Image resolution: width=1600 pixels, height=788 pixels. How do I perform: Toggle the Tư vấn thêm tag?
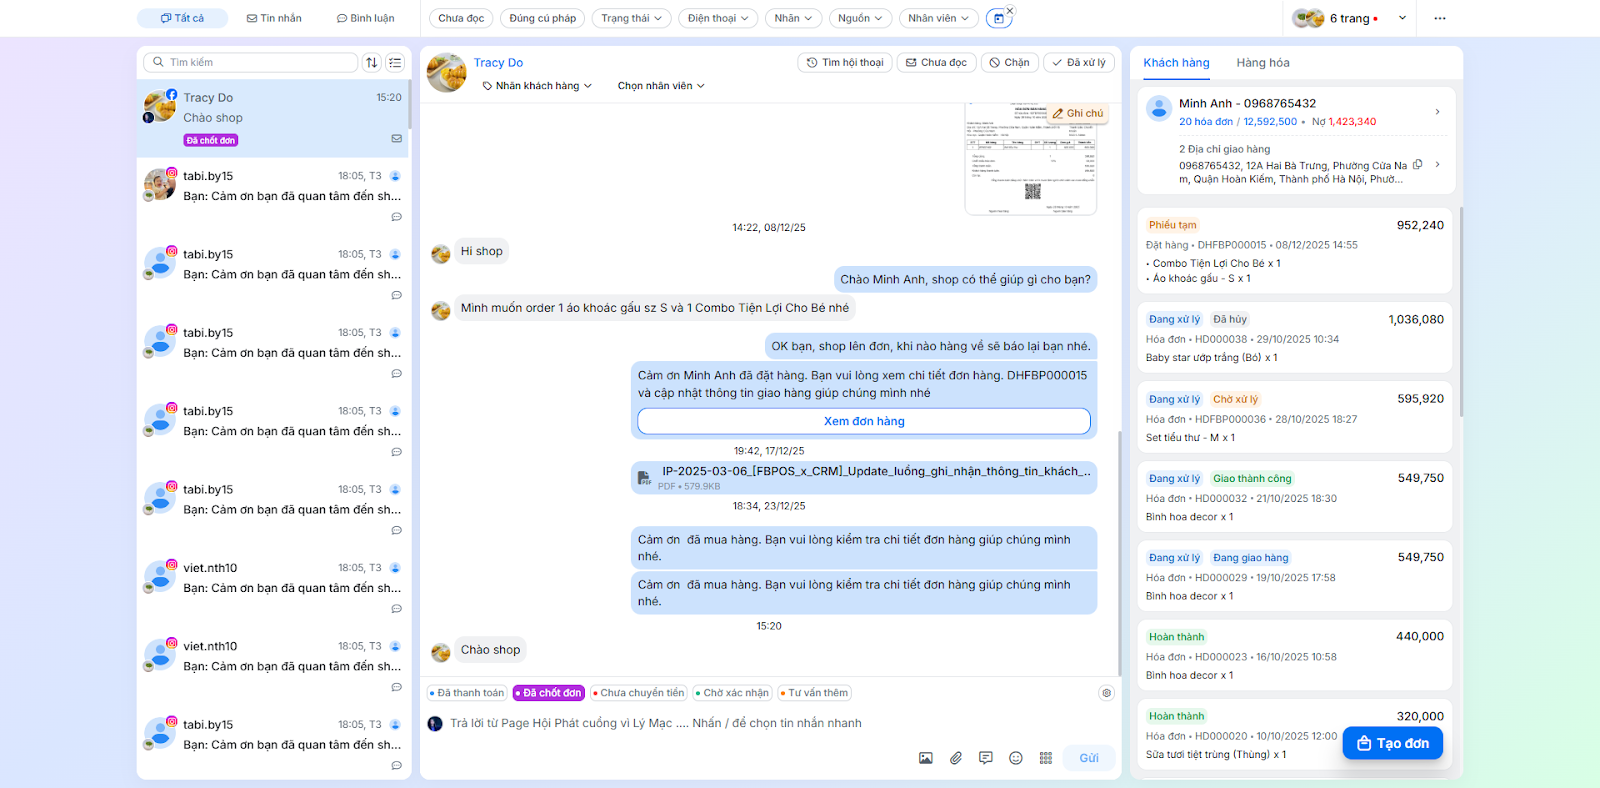pos(814,693)
